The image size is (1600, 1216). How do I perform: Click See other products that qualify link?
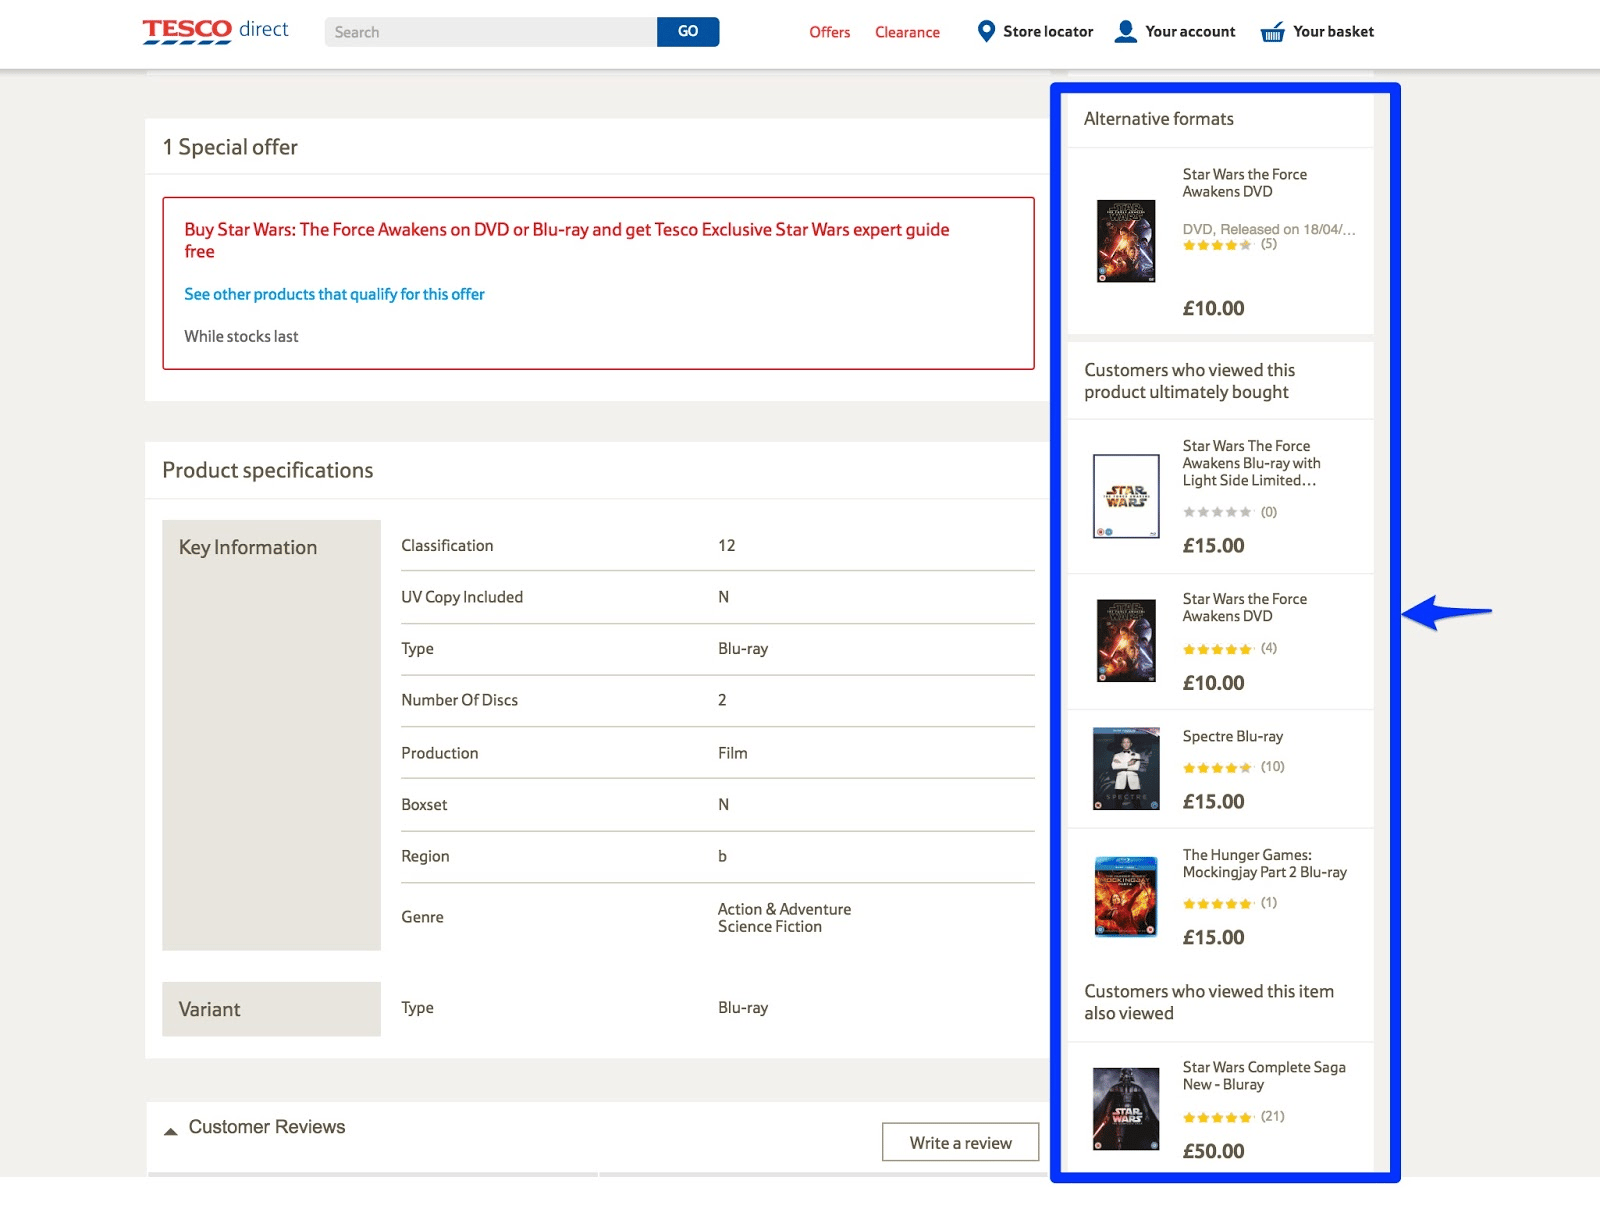pyautogui.click(x=334, y=294)
